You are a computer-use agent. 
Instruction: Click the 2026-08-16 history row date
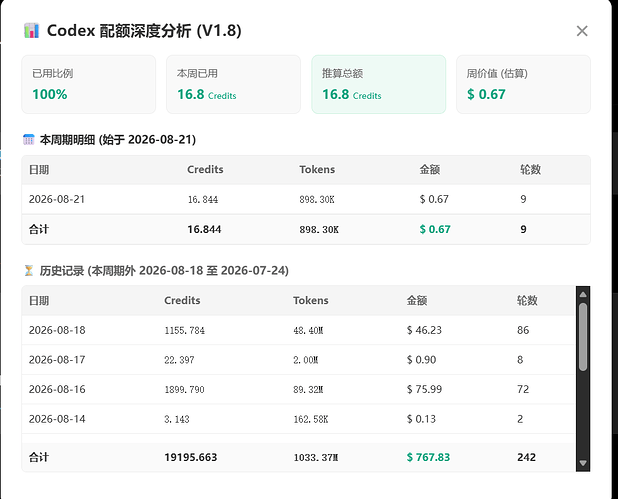(57, 389)
